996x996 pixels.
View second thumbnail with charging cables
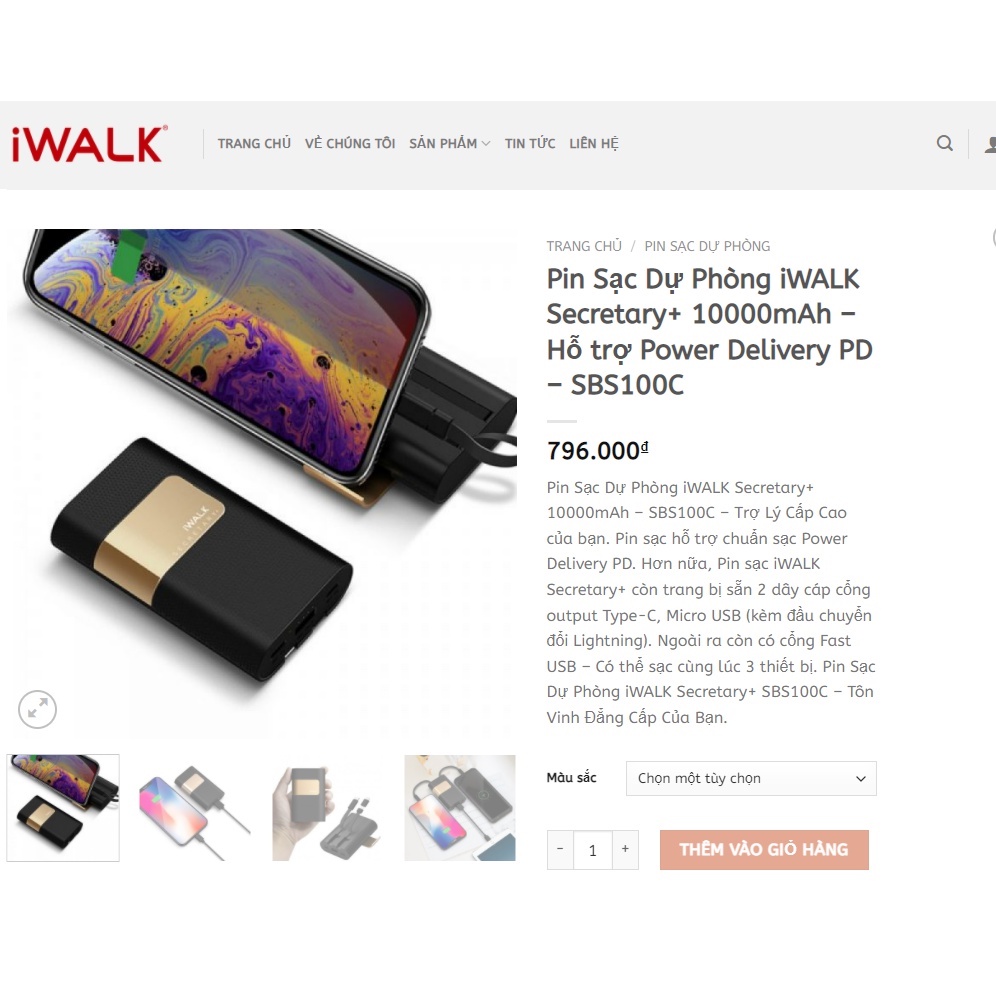pyautogui.click(x=195, y=808)
